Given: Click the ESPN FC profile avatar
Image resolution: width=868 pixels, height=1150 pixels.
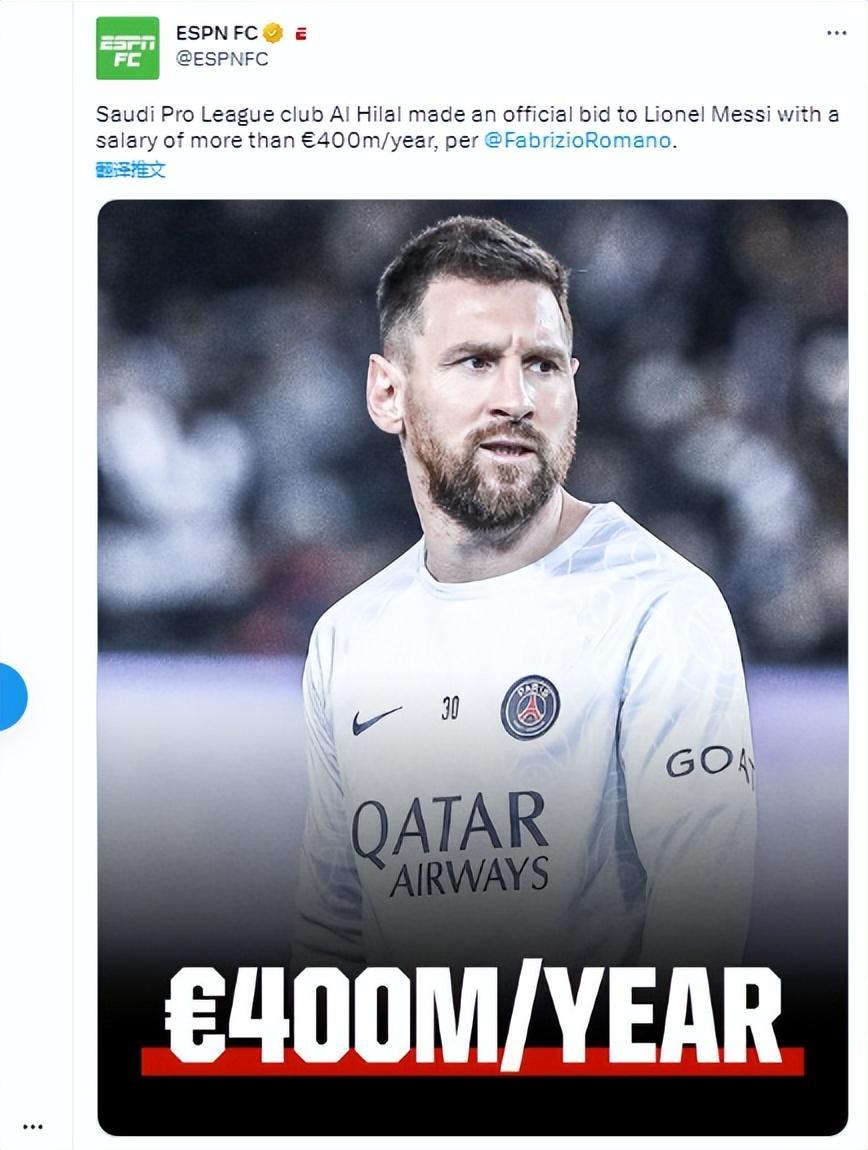Looking at the screenshot, I should [127, 48].
